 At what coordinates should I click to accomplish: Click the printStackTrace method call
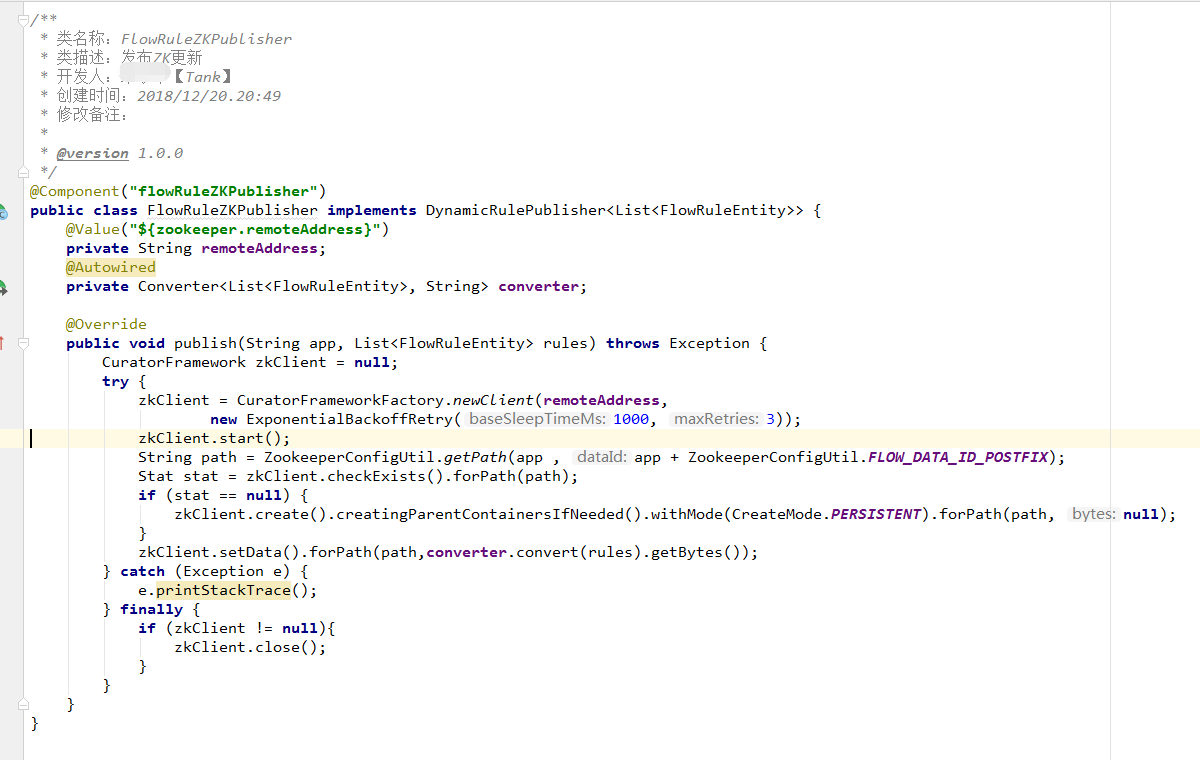click(223, 590)
